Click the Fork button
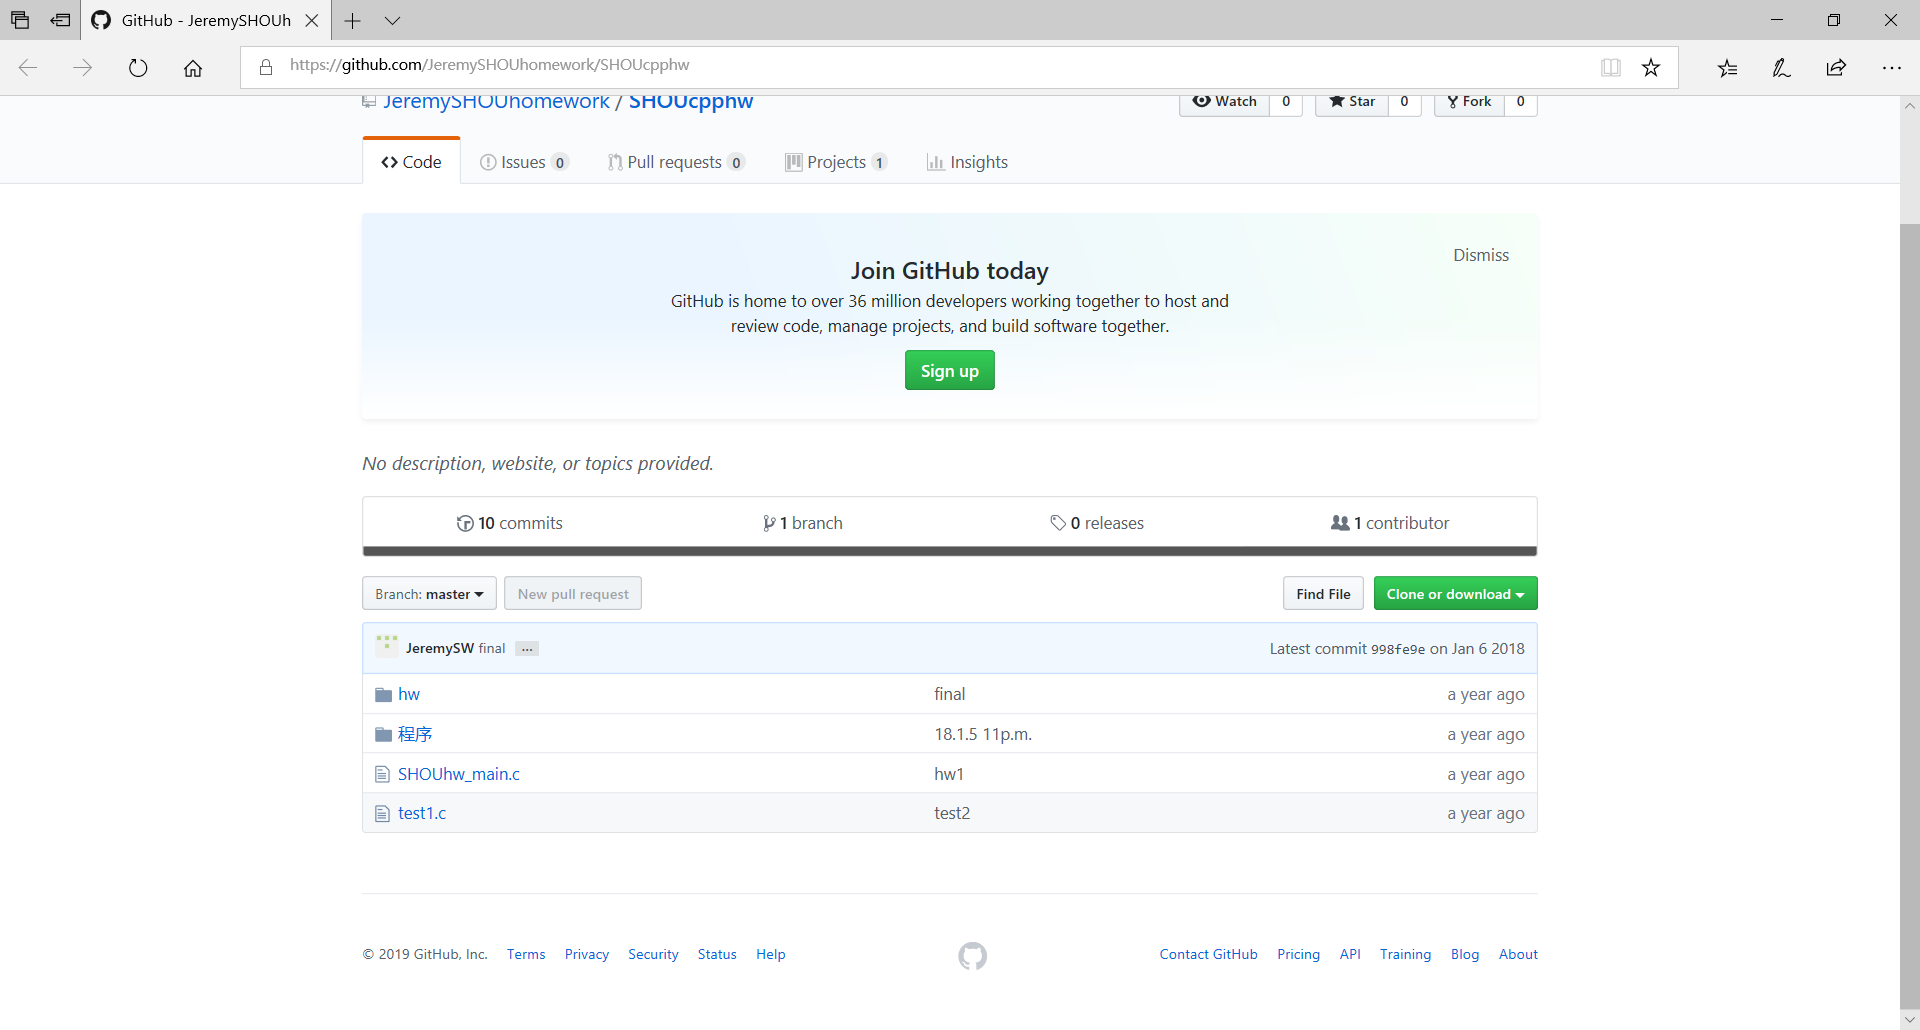This screenshot has width=1920, height=1030. pos(1469,102)
